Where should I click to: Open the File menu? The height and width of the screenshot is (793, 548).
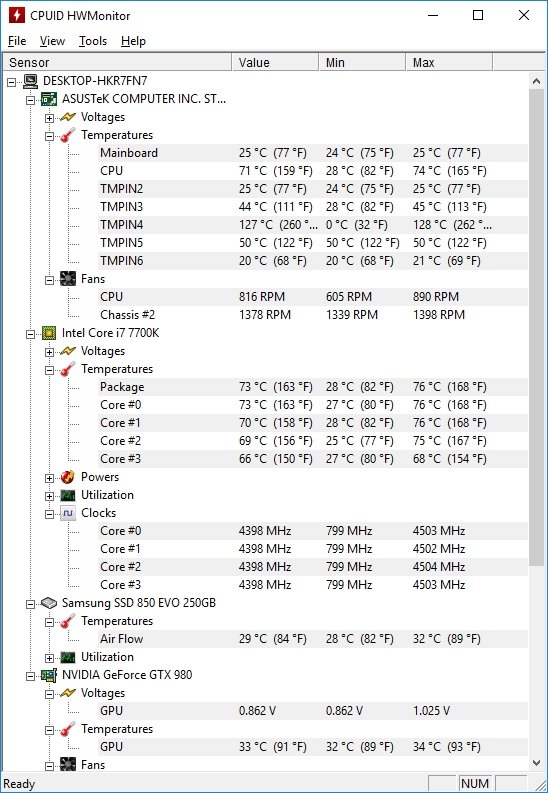click(x=17, y=41)
